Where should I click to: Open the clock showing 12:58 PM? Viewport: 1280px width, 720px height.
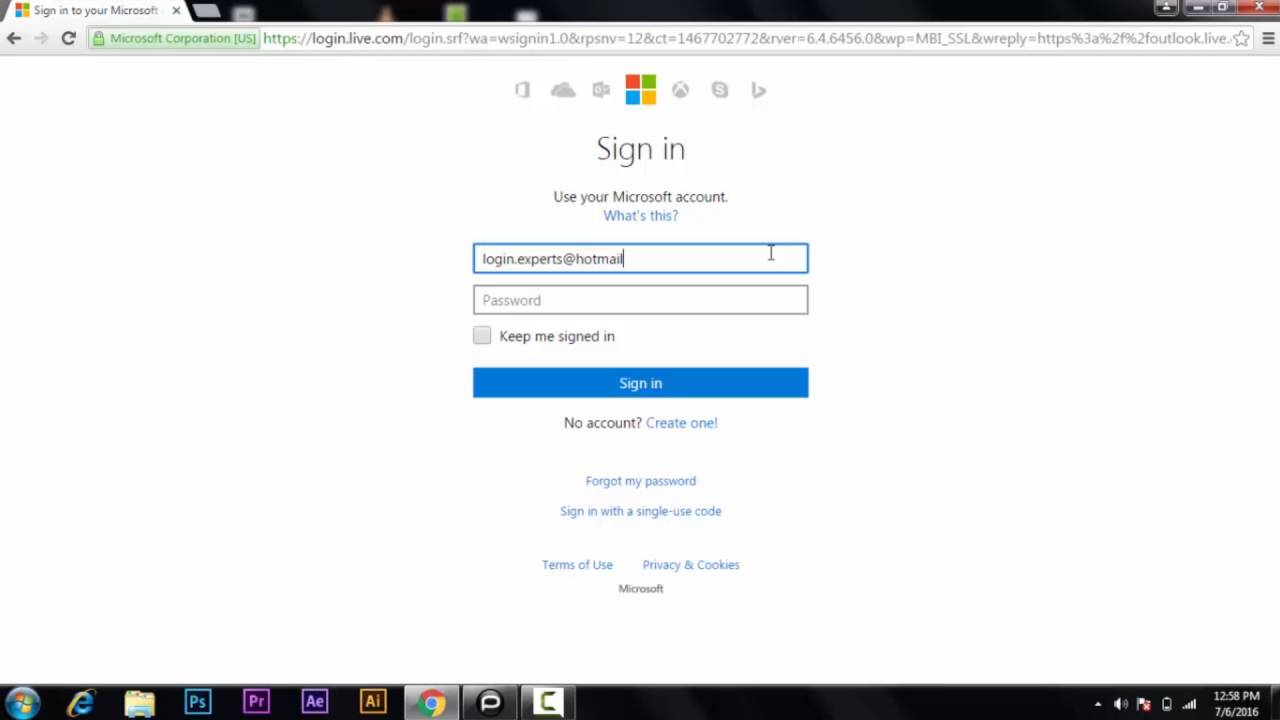(1236, 703)
